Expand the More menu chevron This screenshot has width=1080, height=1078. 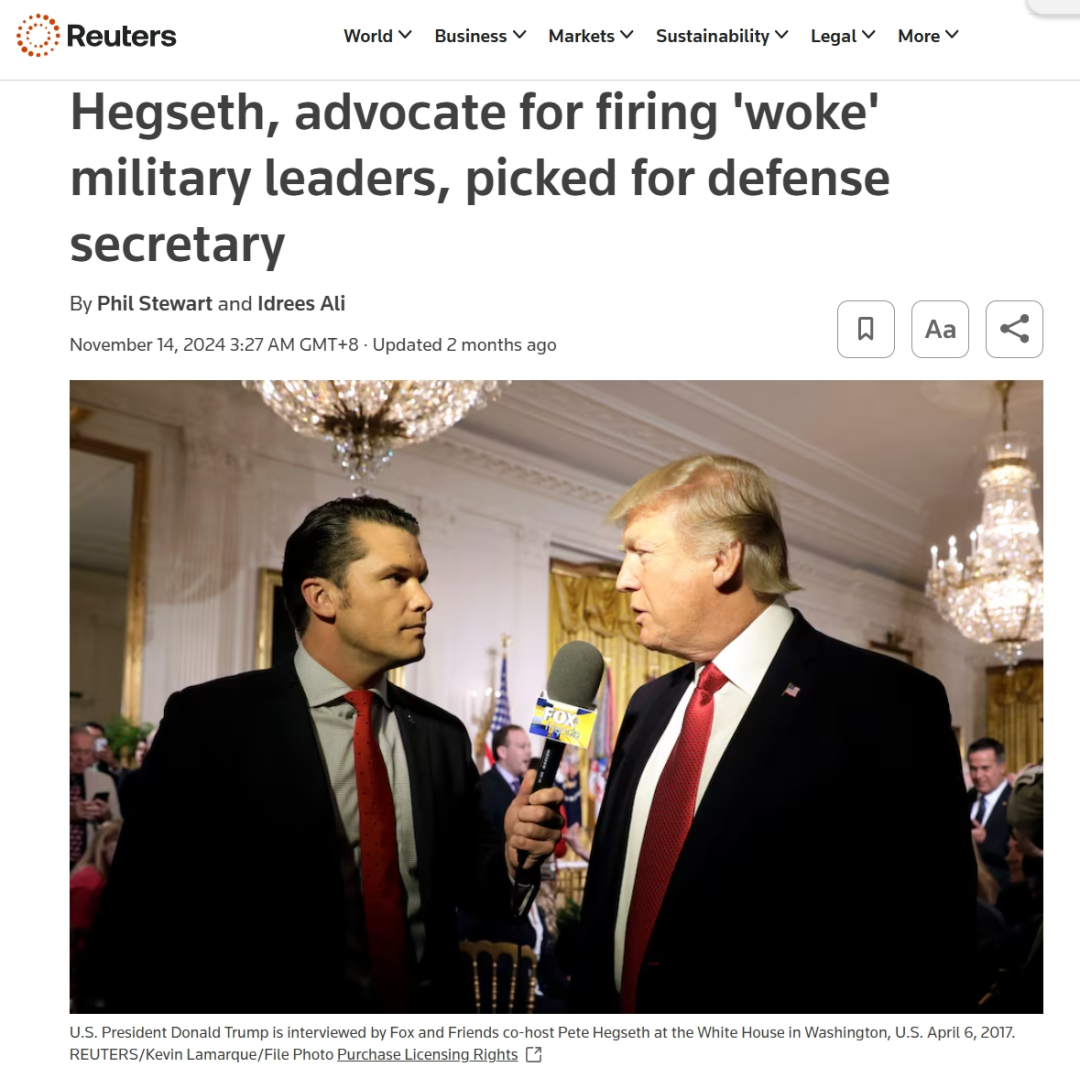[952, 35]
